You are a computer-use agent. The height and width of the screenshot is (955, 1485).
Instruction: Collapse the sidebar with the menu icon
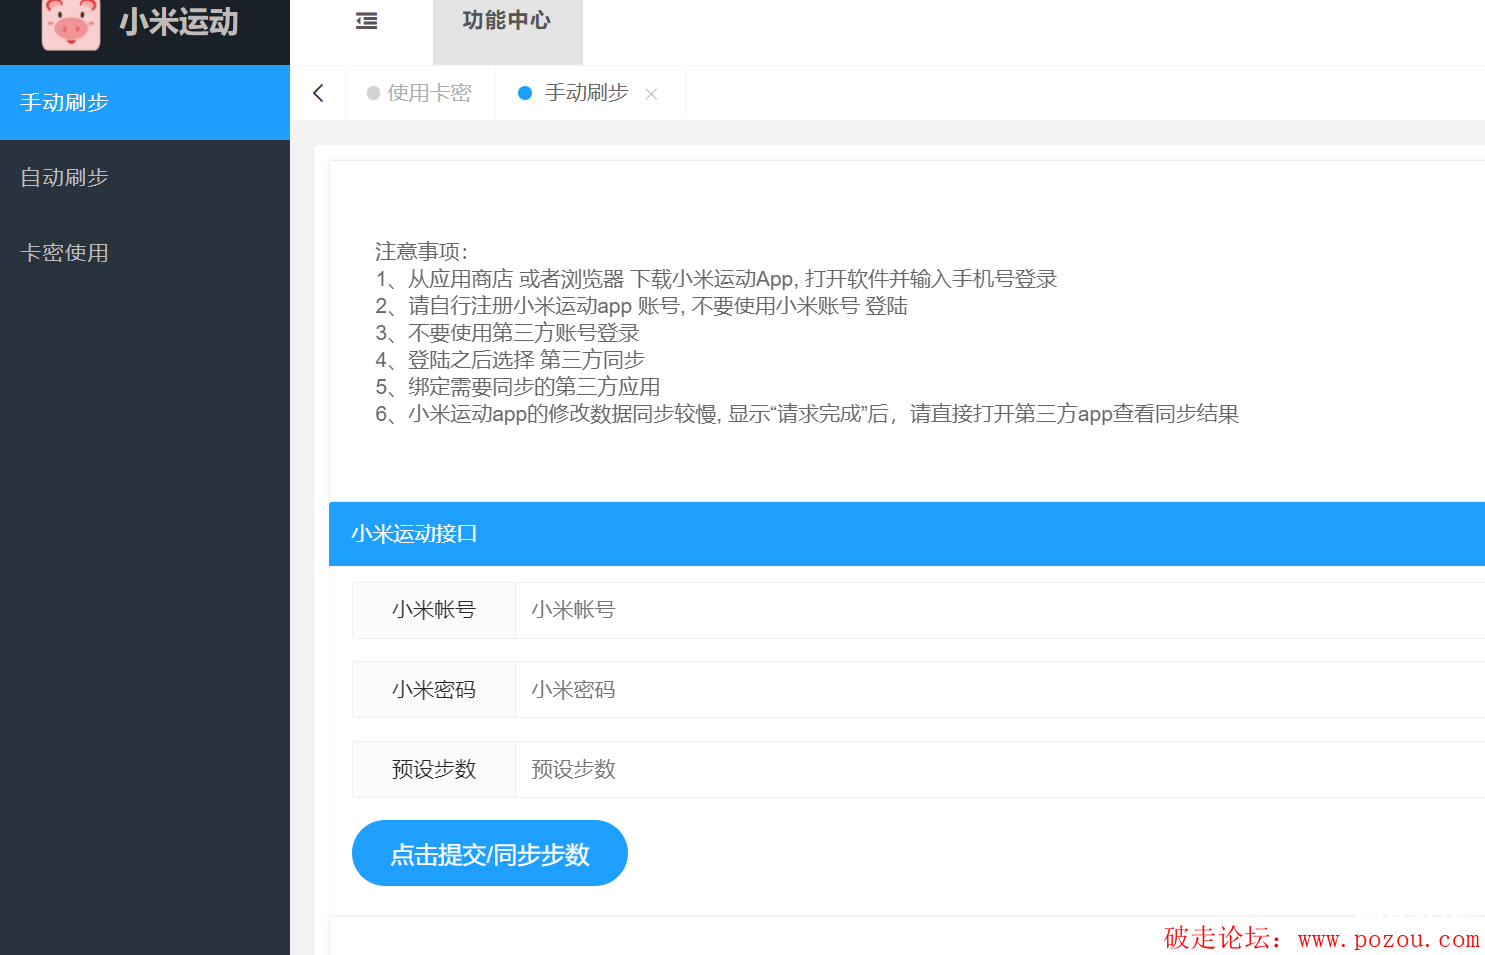(x=367, y=21)
